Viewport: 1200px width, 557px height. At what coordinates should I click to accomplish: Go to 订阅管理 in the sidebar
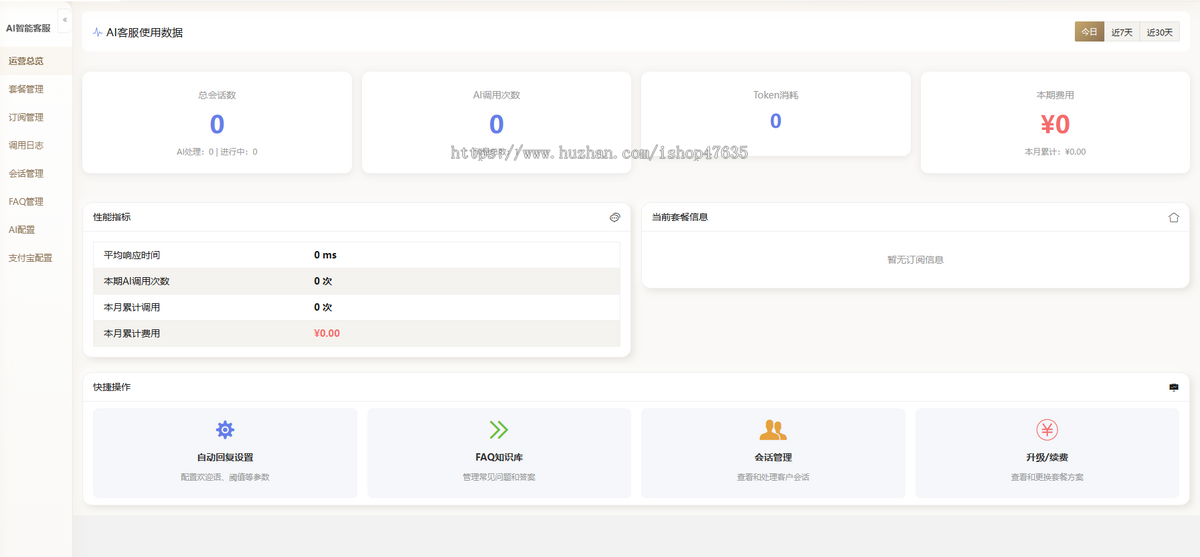click(36, 117)
